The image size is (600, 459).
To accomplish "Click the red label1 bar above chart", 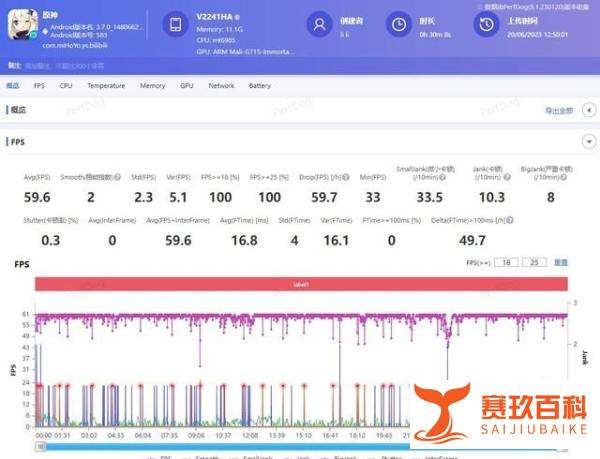I will point(301,285).
